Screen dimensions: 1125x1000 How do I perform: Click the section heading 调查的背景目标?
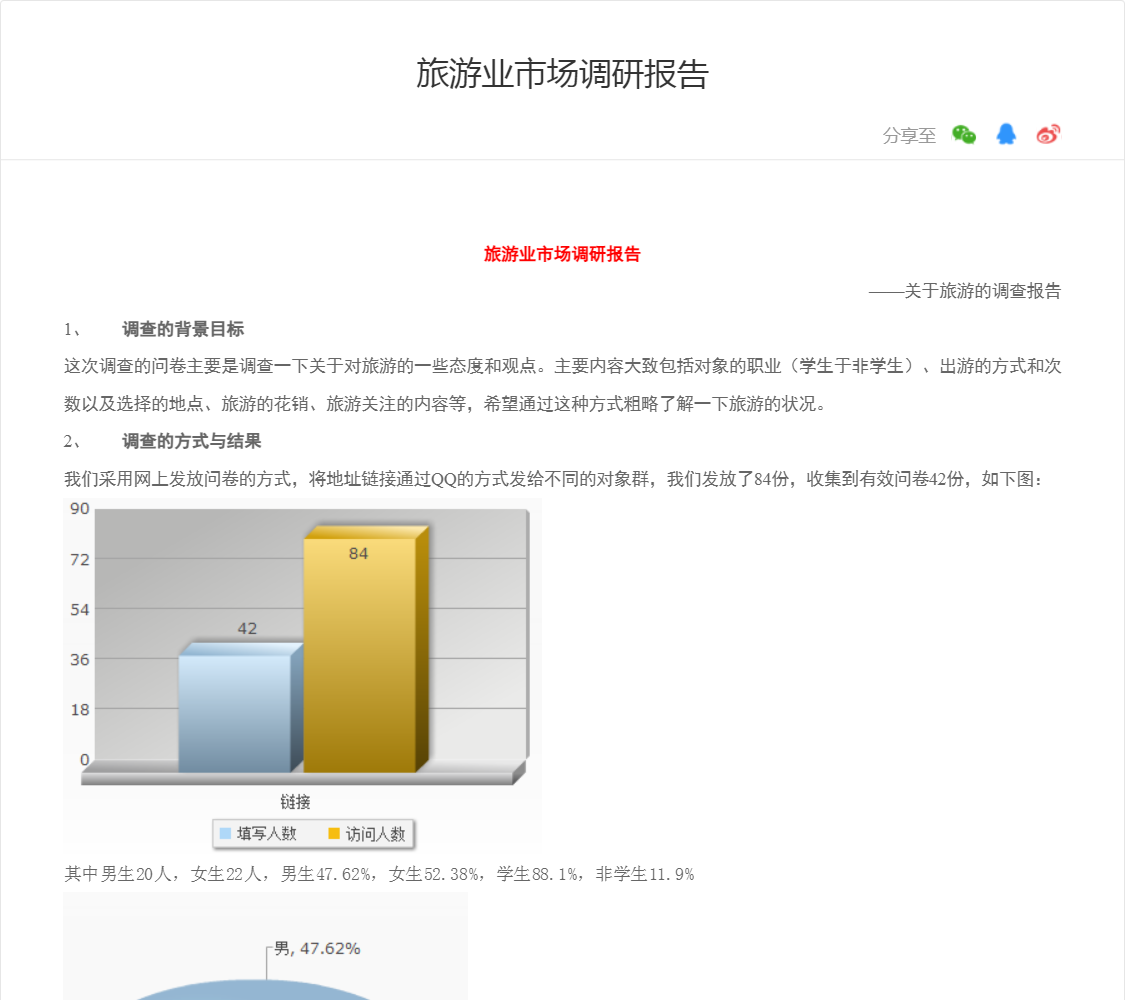[183, 329]
